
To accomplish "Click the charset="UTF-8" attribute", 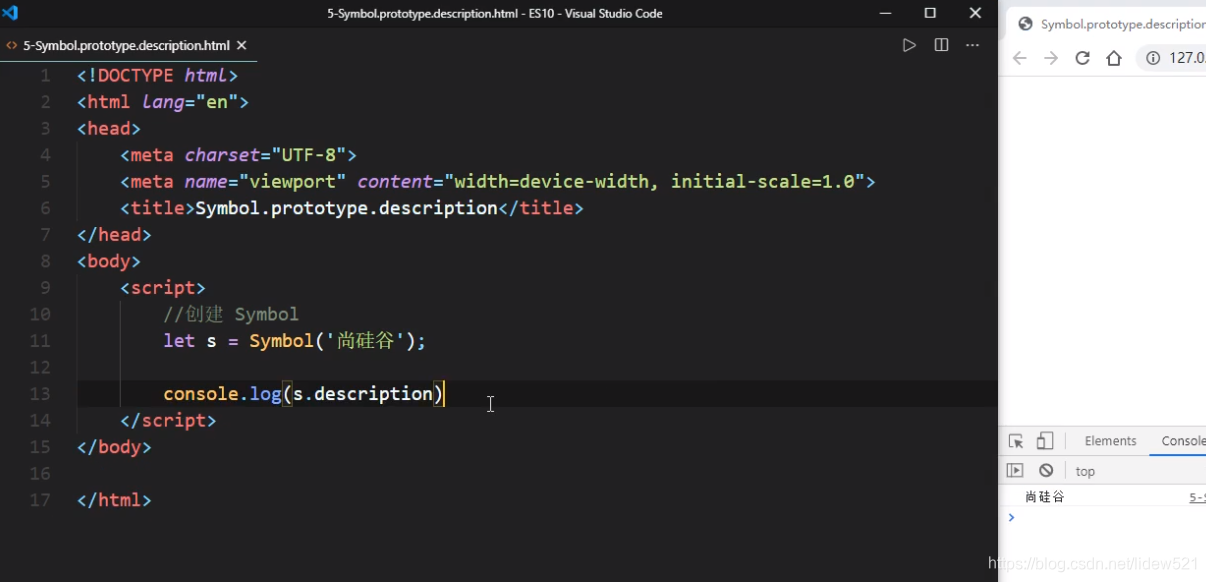I will coord(266,155).
